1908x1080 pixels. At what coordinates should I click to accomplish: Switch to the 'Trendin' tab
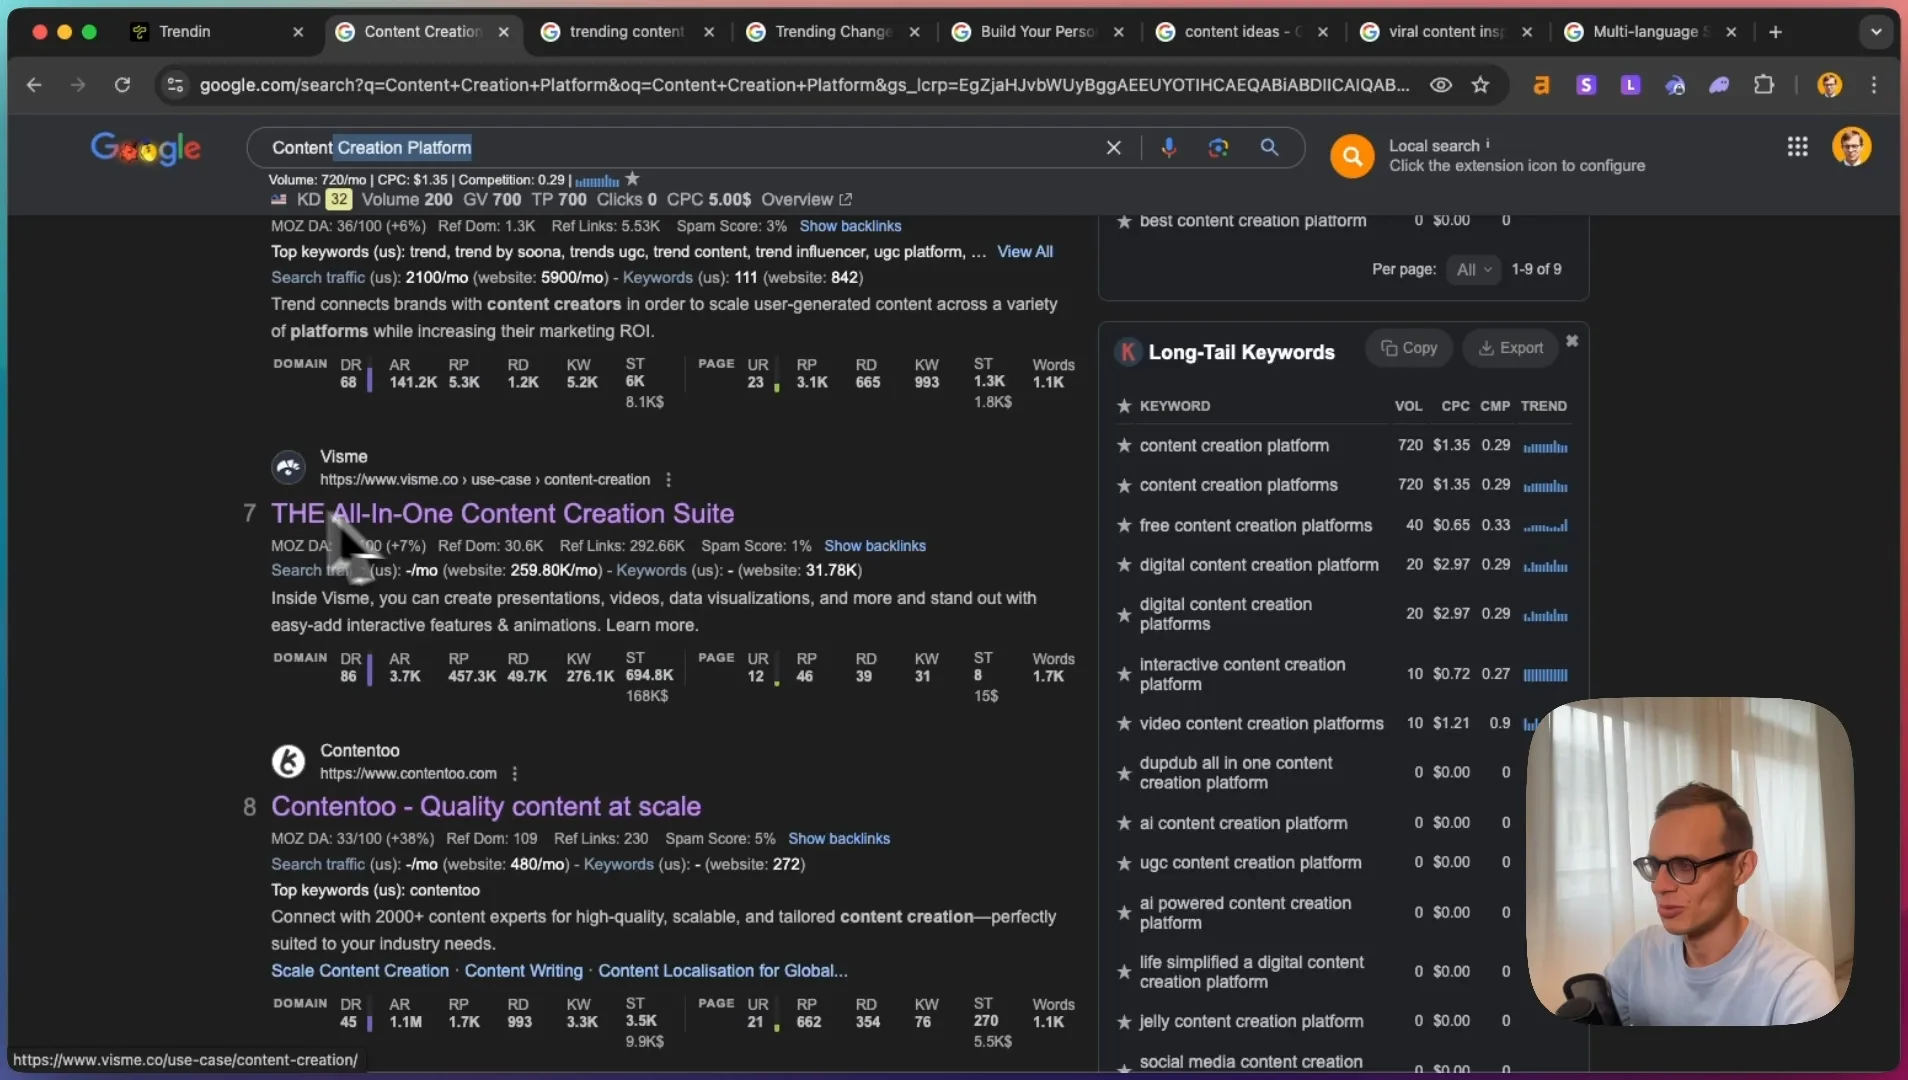[x=217, y=32]
